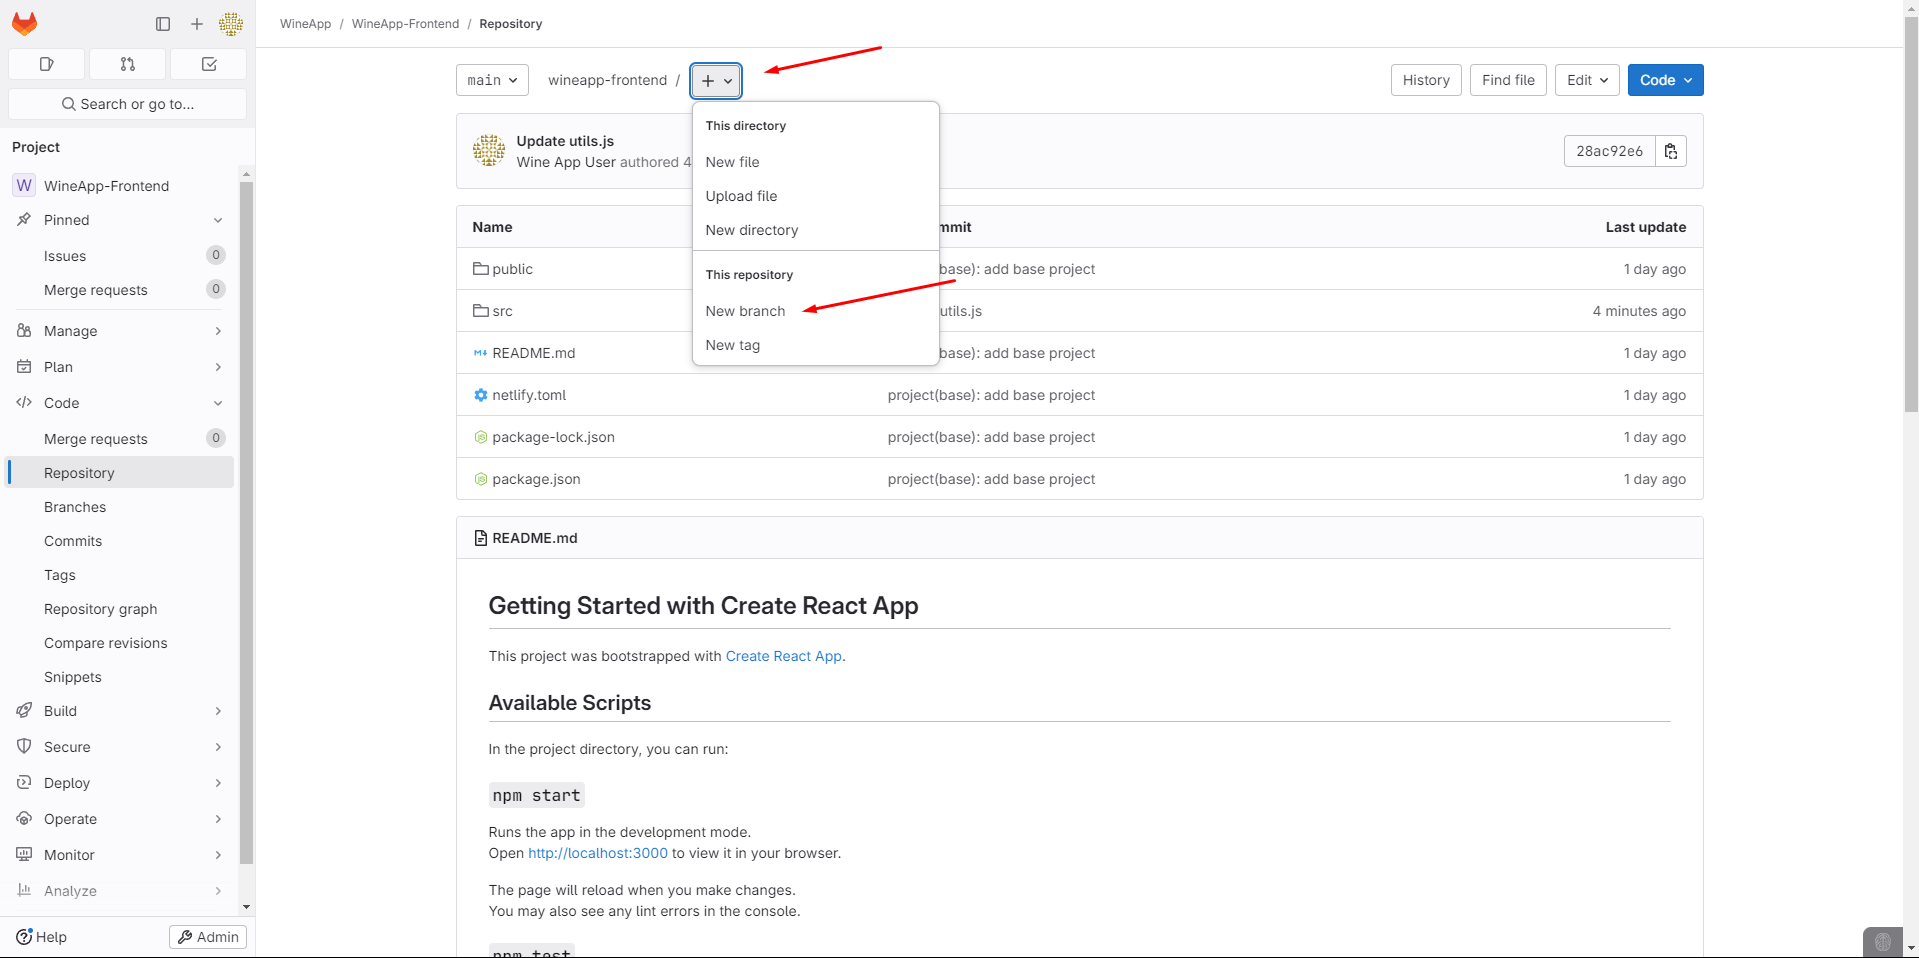Click the Search or go to field
Image resolution: width=1919 pixels, height=958 pixels.
click(x=128, y=104)
